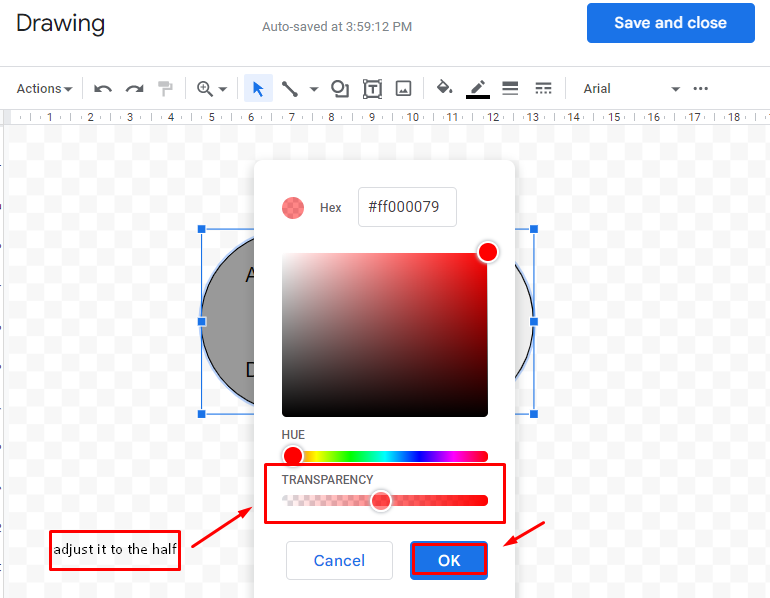
Task: Click the top-left selection handle
Action: 201,229
